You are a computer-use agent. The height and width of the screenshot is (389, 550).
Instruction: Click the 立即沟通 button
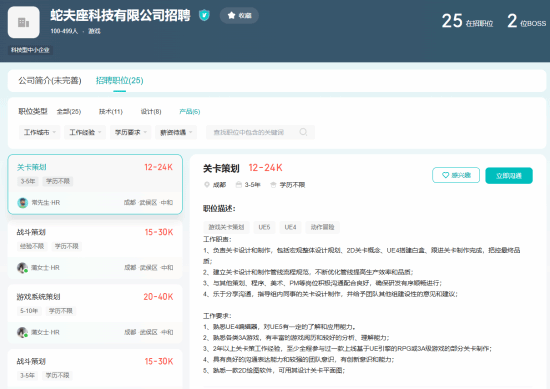509,176
